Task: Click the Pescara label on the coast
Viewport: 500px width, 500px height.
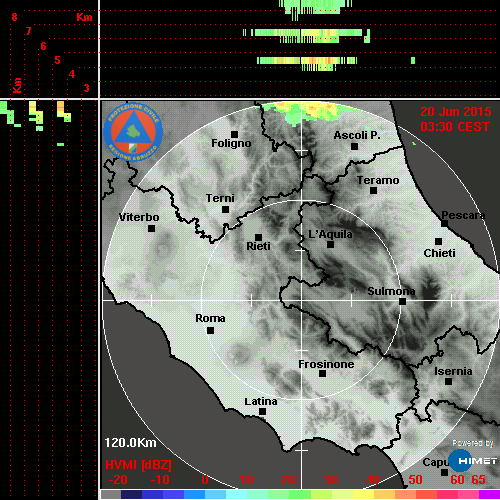Action: pyautogui.click(x=463, y=215)
